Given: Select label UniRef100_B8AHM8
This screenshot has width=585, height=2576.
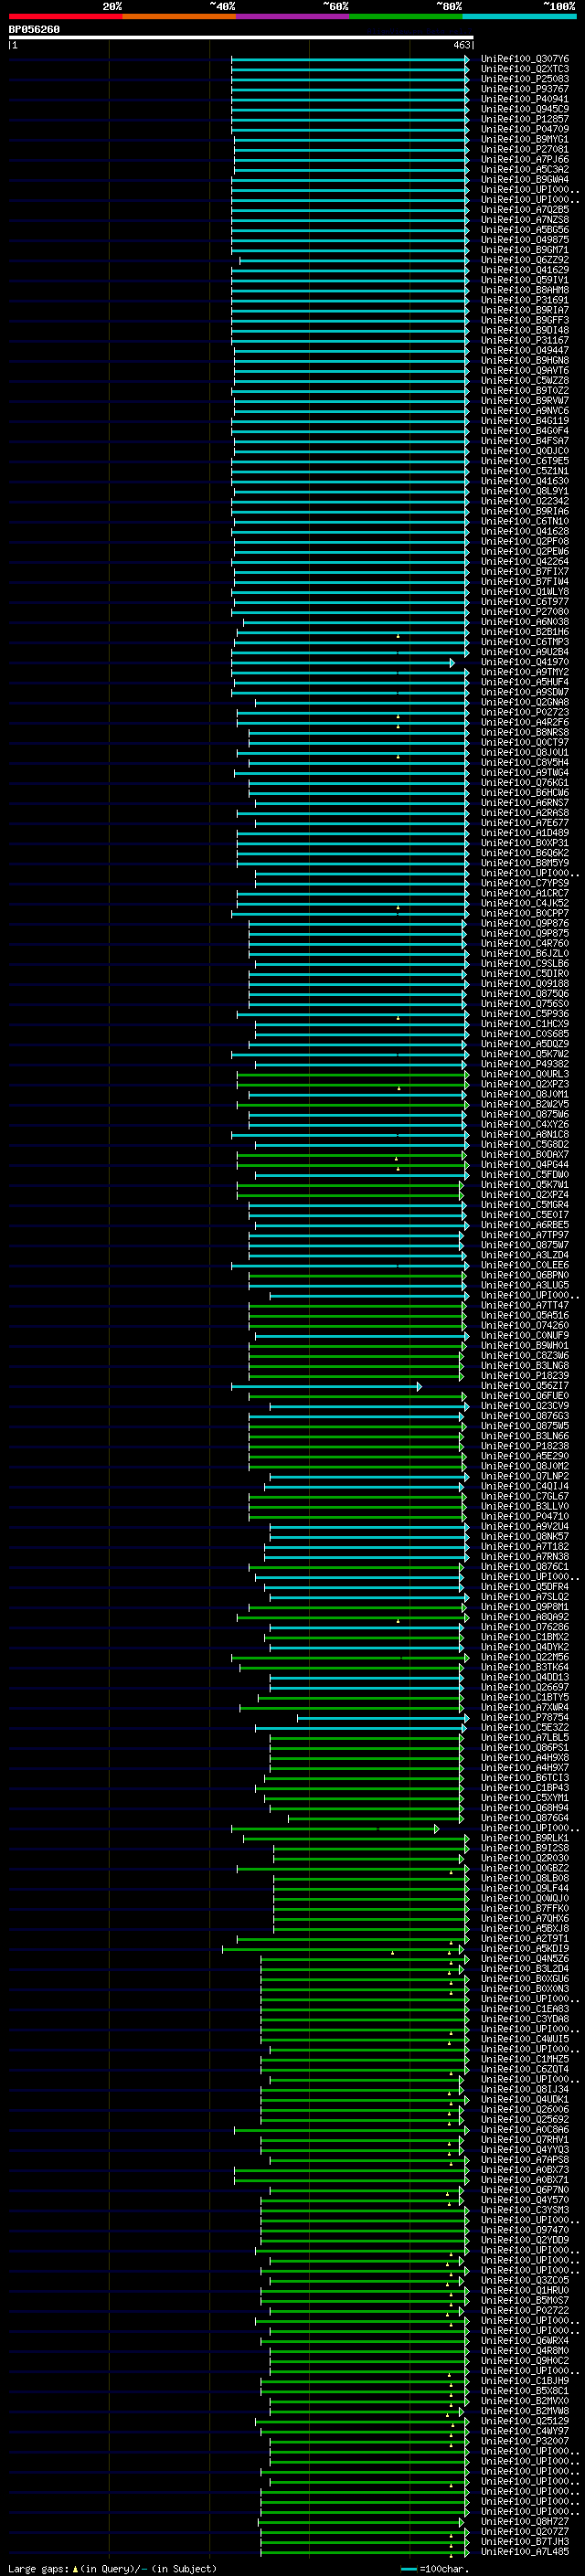Looking at the screenshot, I should point(525,290).
